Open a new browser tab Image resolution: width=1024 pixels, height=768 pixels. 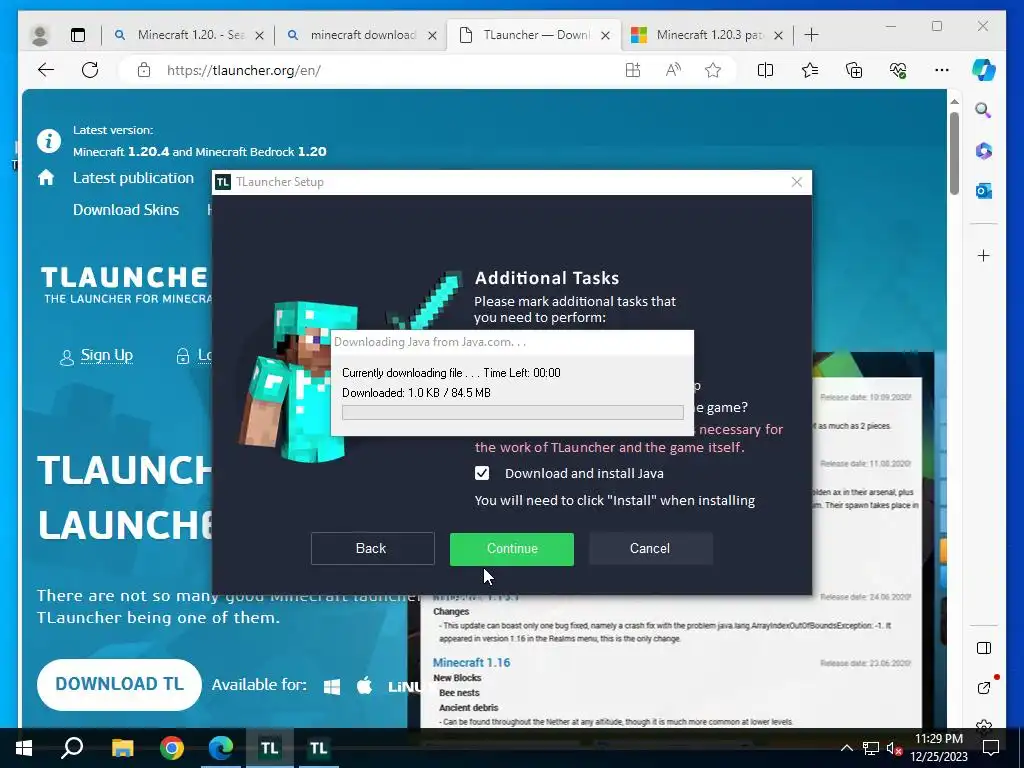coord(811,35)
